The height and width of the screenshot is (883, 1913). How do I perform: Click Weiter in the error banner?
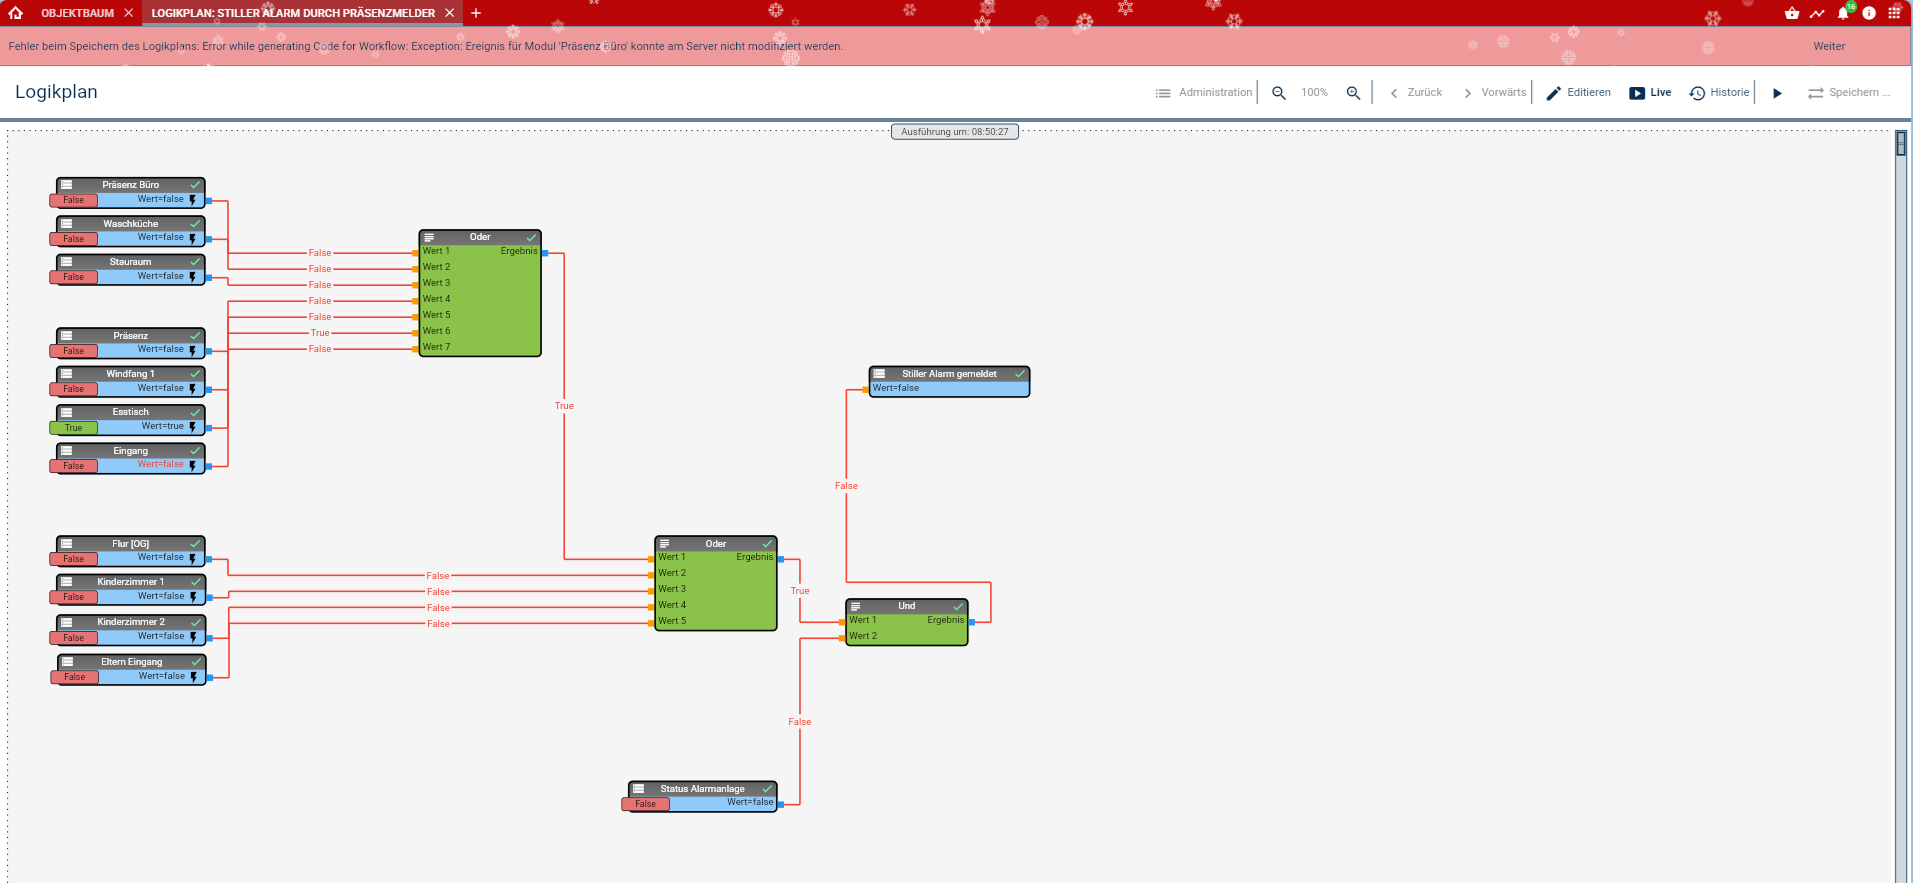coord(1829,46)
